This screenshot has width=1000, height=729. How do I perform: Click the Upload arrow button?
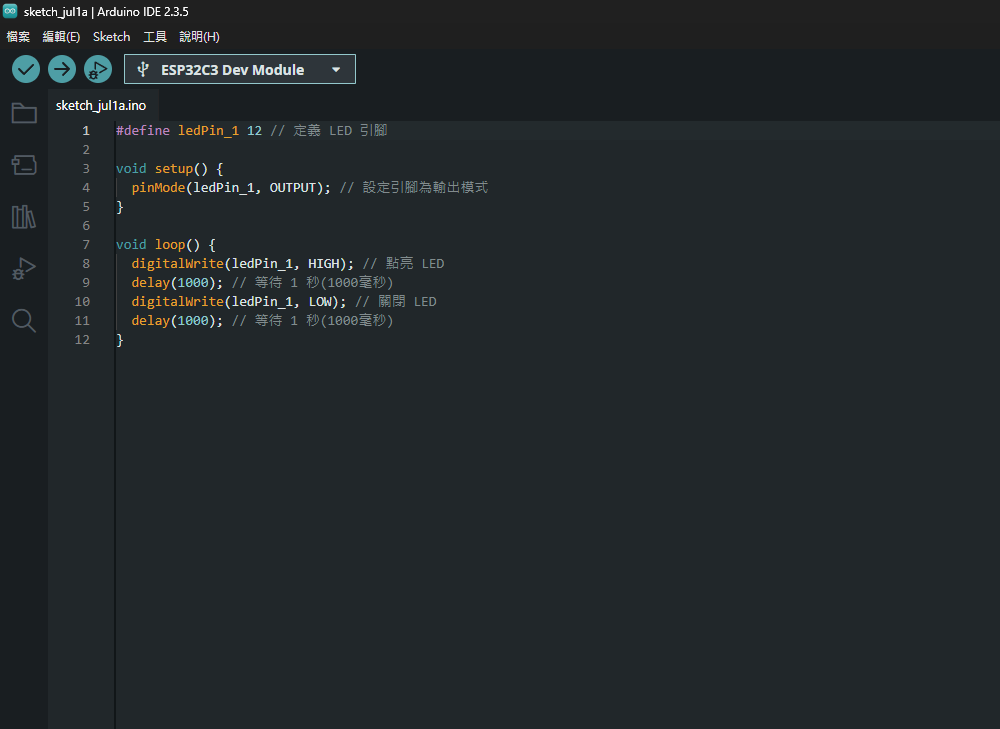[x=62, y=70]
